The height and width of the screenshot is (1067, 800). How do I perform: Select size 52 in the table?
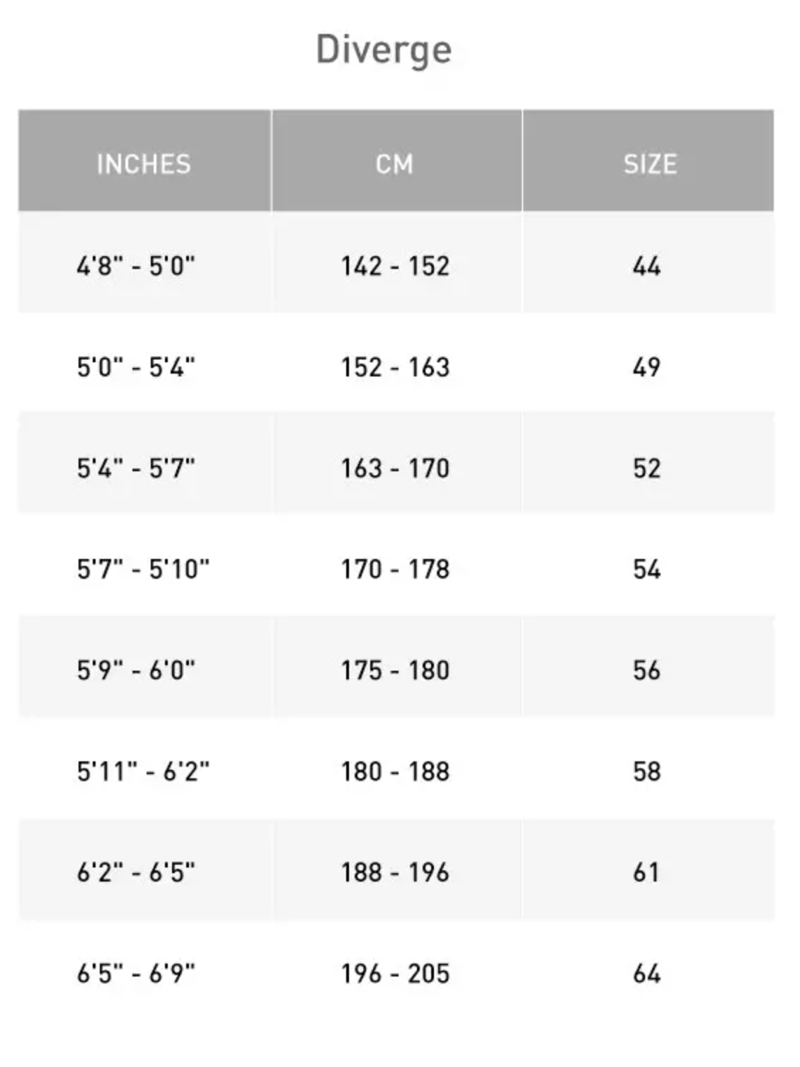pyautogui.click(x=647, y=469)
